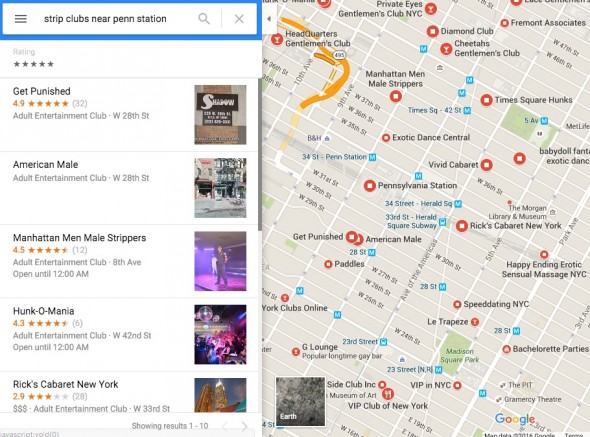
Task: Click the Hunk-O-Mania photo thumbnail
Action: (220, 334)
